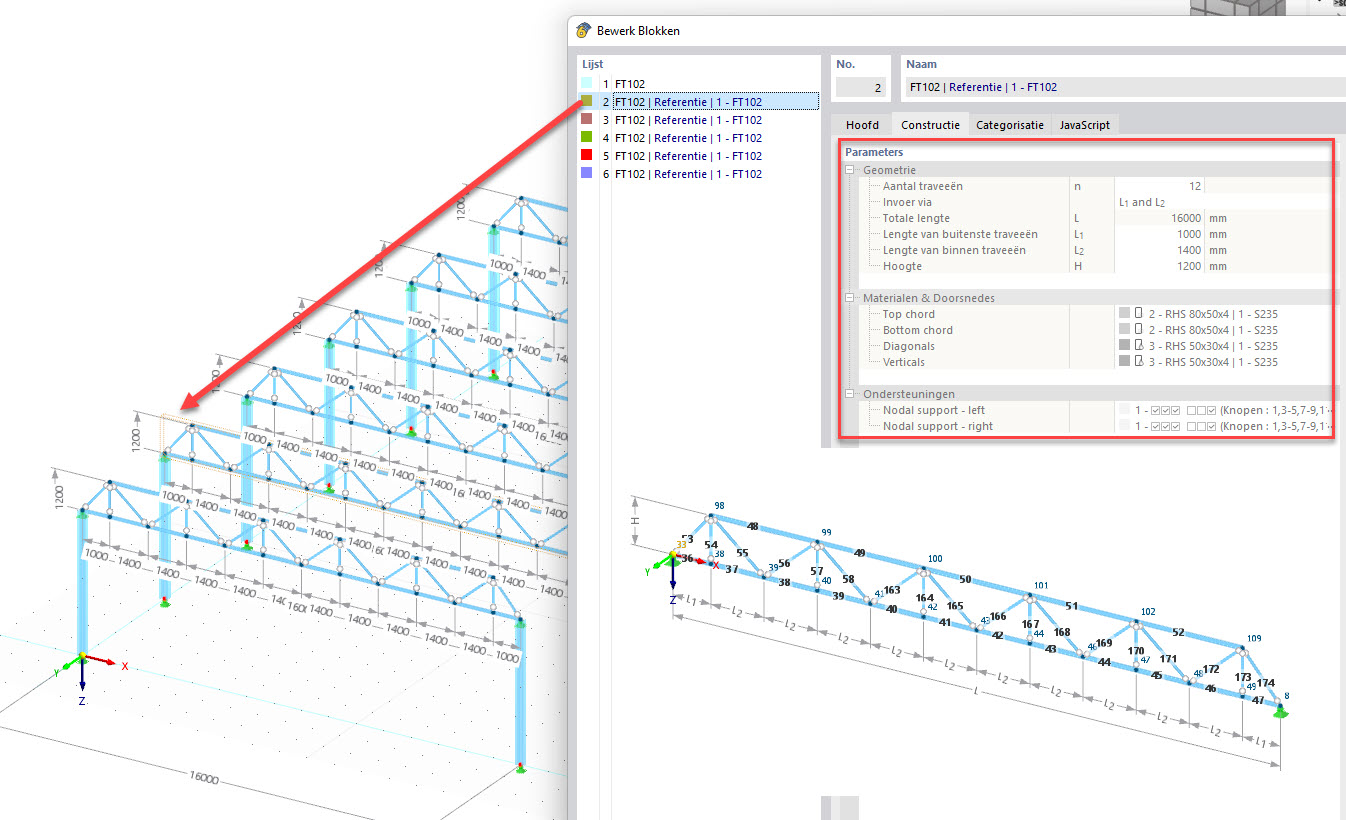Collapse the Ondersteuningen group

851,394
